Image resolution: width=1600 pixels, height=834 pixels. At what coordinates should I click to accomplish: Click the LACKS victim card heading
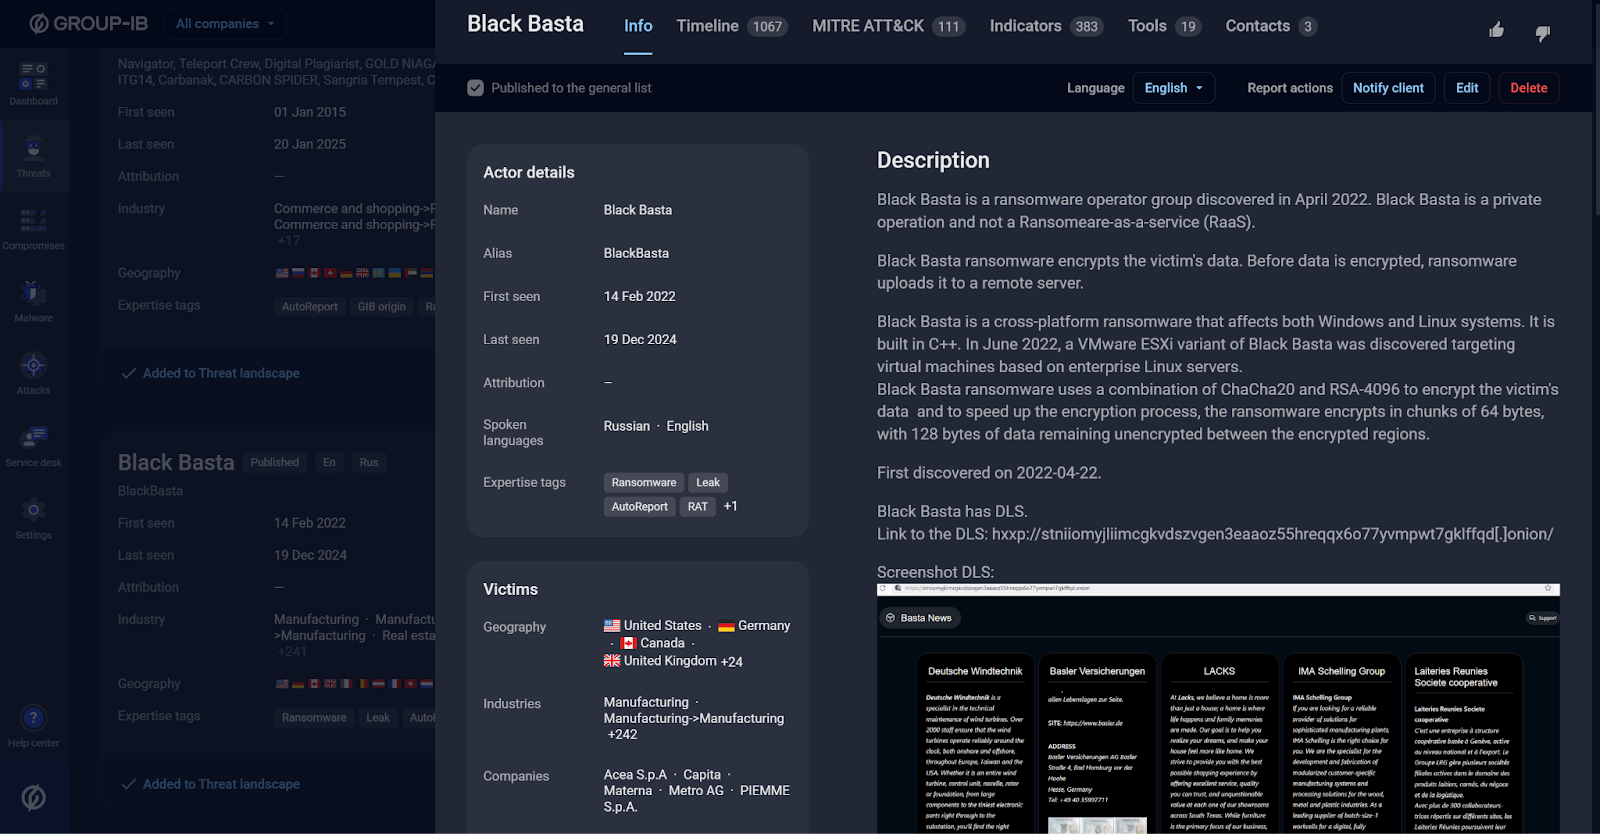coord(1219,671)
